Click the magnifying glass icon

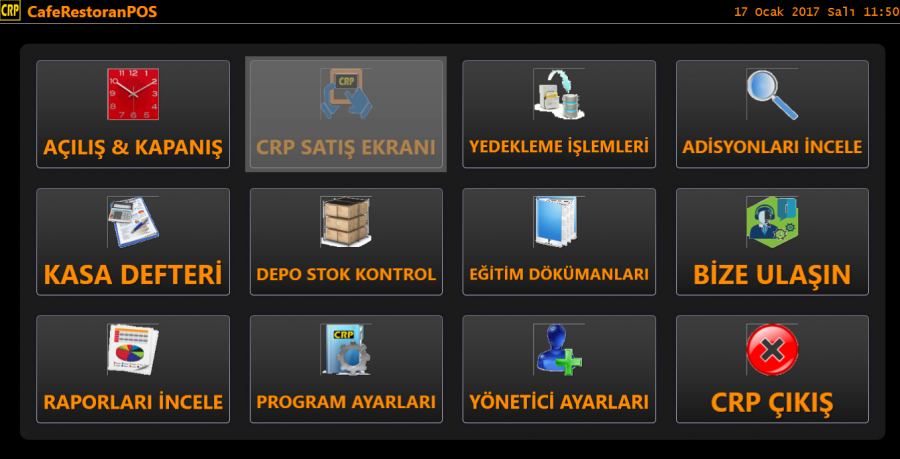point(772,94)
